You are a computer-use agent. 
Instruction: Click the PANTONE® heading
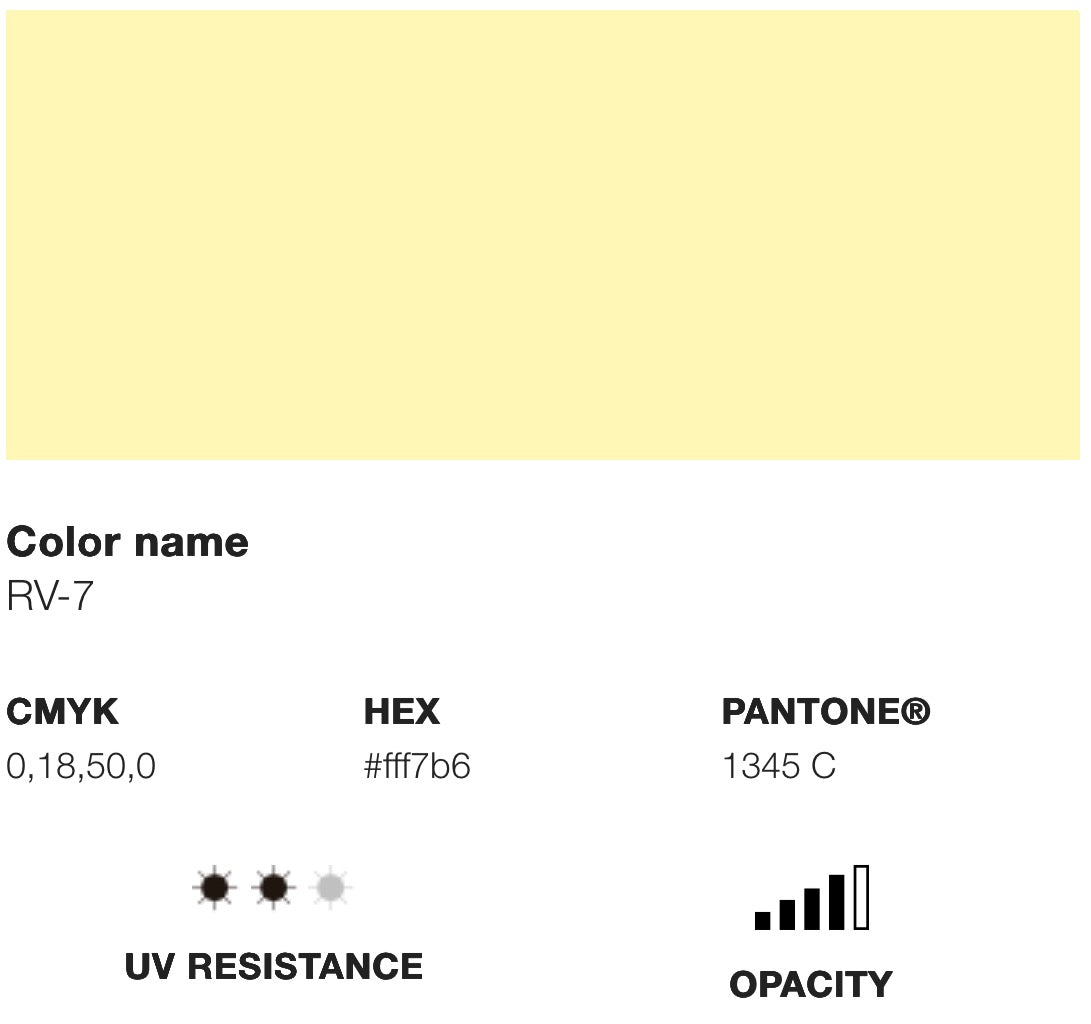click(x=826, y=712)
